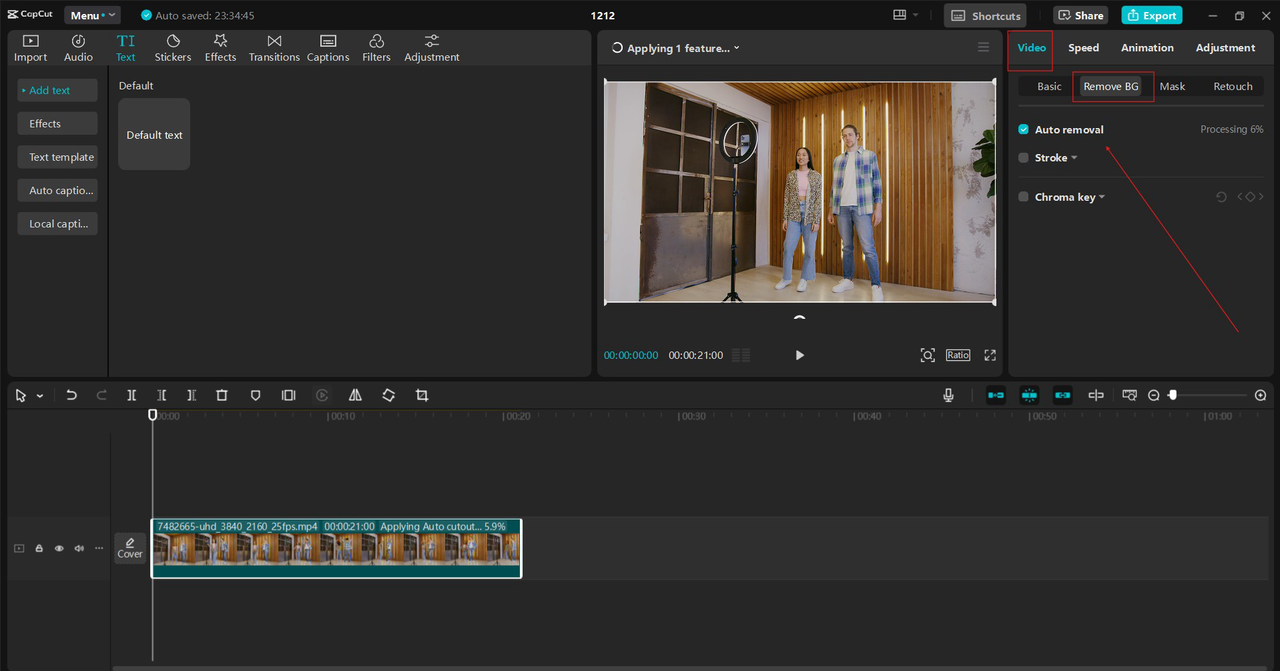Open the Menu dropdown
Viewport: 1280px width, 671px height.
click(x=91, y=15)
